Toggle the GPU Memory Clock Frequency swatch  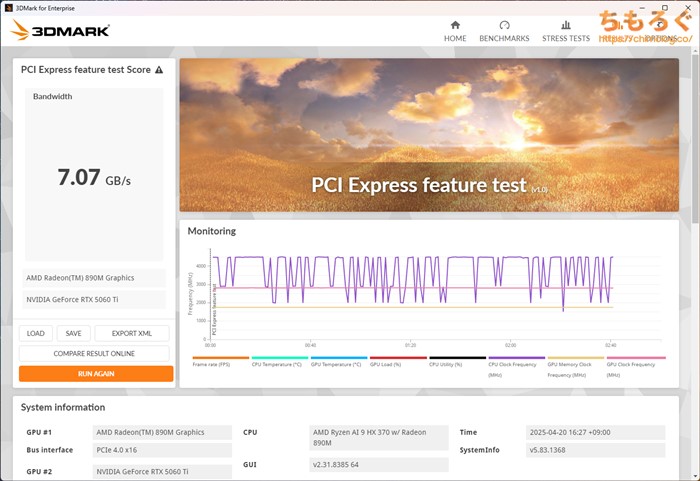[576, 358]
